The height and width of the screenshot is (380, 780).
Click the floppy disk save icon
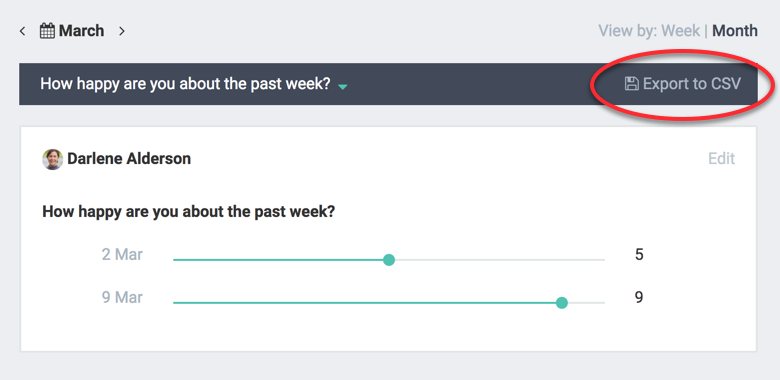(x=631, y=84)
